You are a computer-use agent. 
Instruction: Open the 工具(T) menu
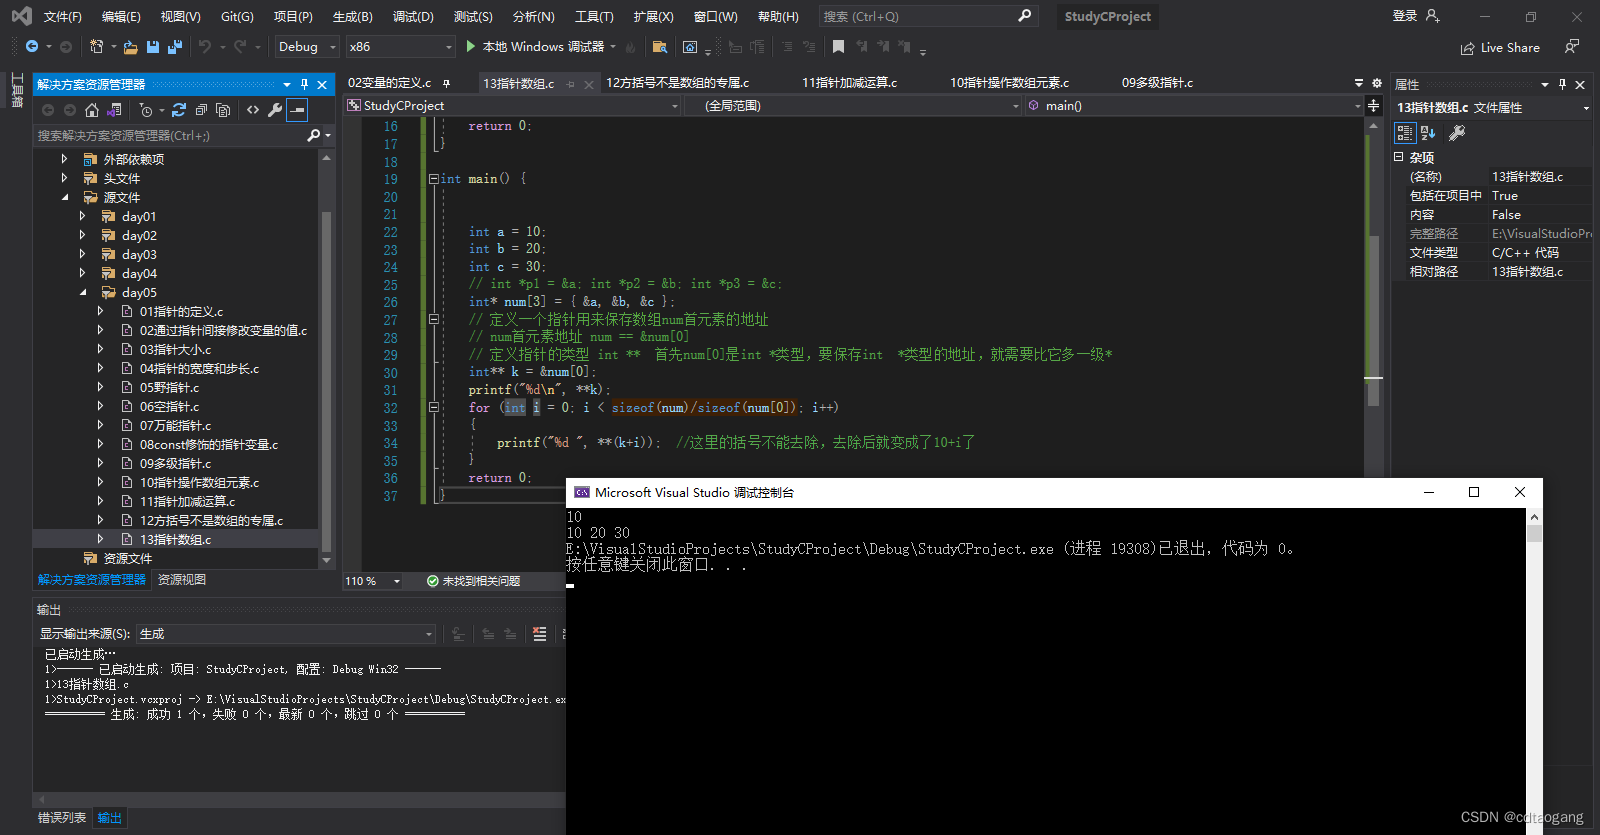[594, 16]
